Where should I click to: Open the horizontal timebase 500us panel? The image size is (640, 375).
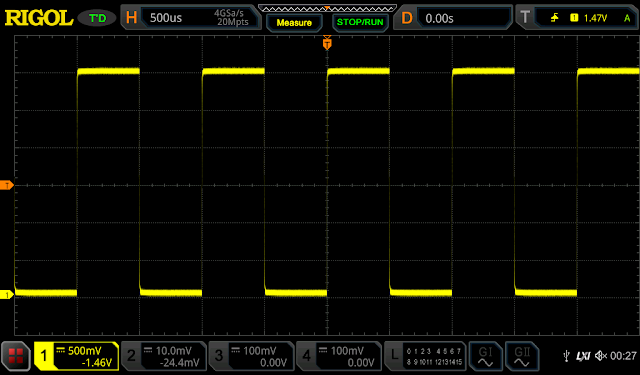191,18
